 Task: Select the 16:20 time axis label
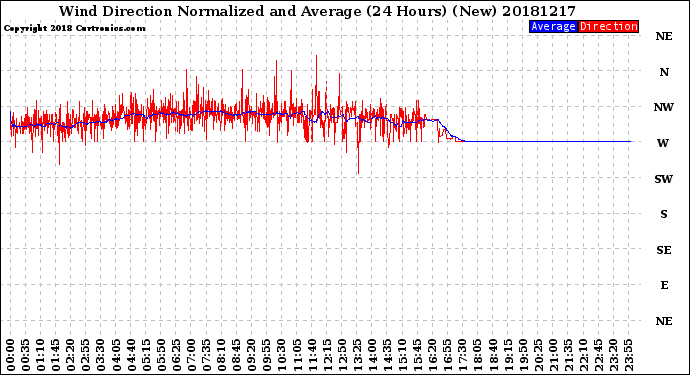pos(433,355)
